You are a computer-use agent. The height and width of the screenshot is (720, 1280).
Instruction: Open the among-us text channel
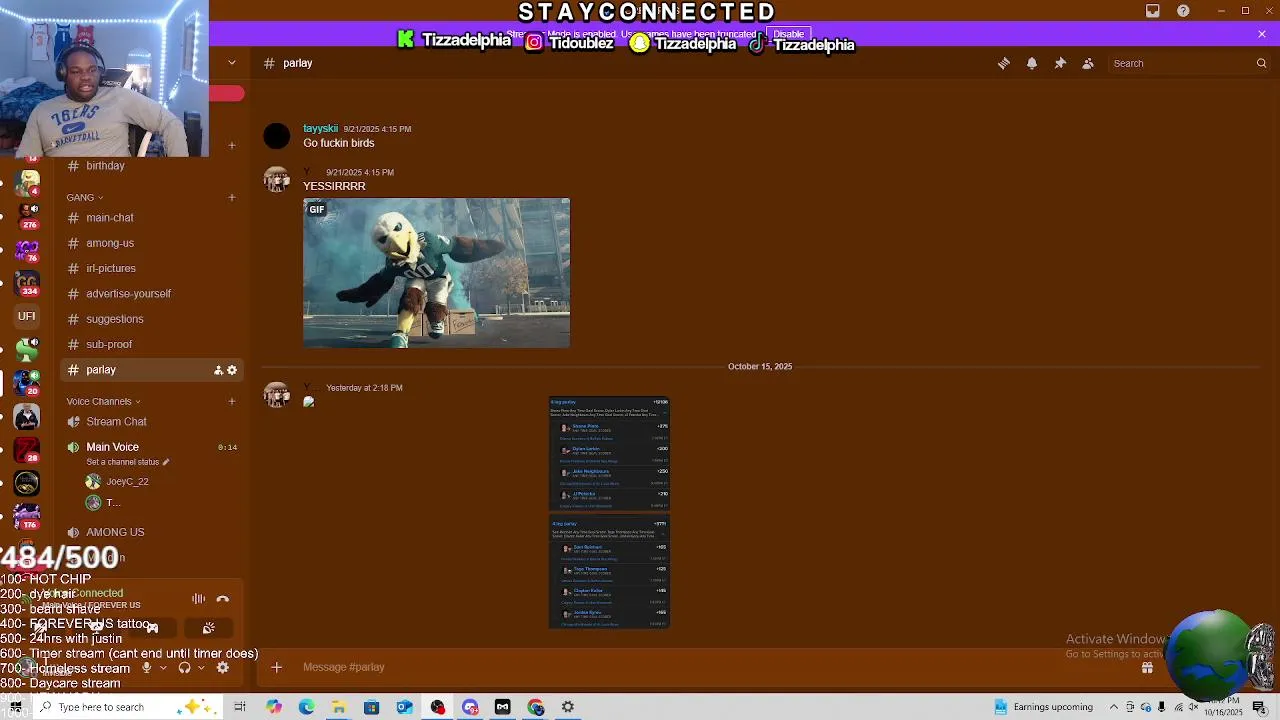point(150,243)
